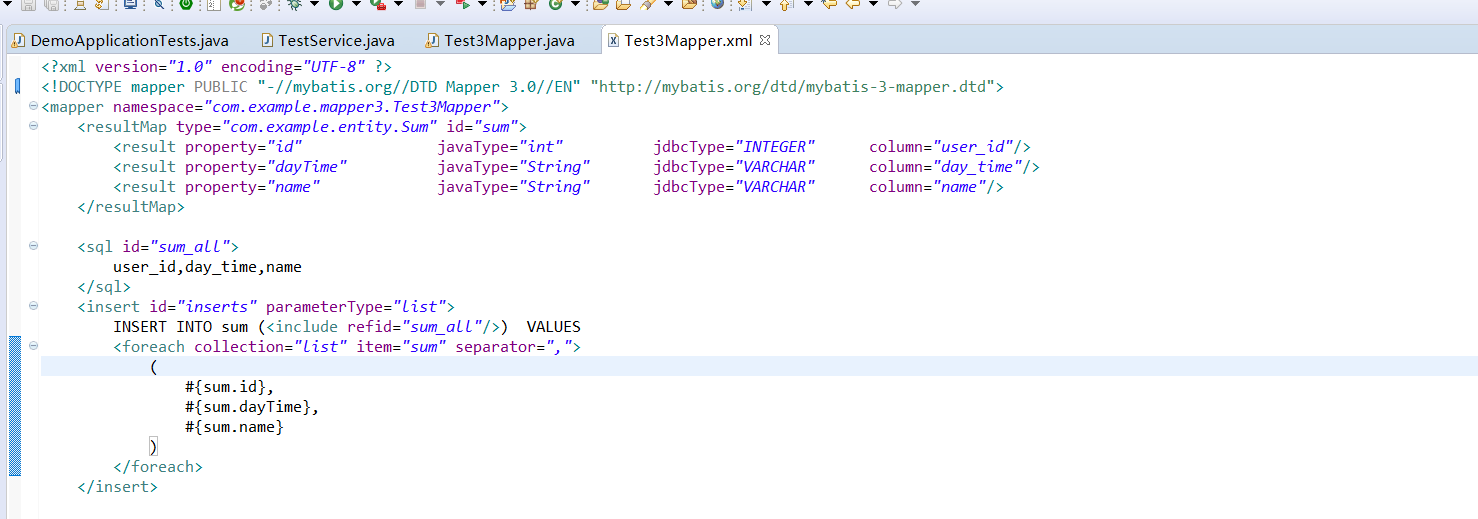
Task: Collapse the sql sum_all fold marker
Action: 34,246
